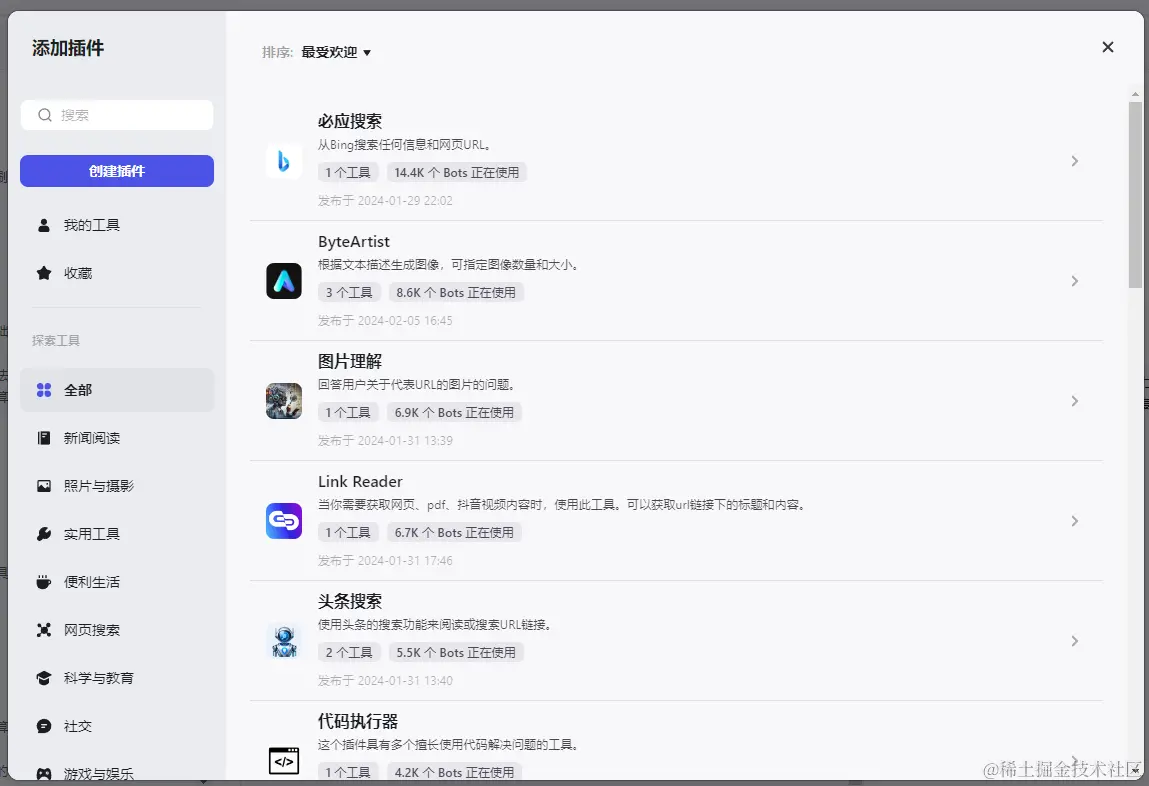
Task: Click the 发布于 2024-01-29 22:02 date
Action: [x=385, y=201]
